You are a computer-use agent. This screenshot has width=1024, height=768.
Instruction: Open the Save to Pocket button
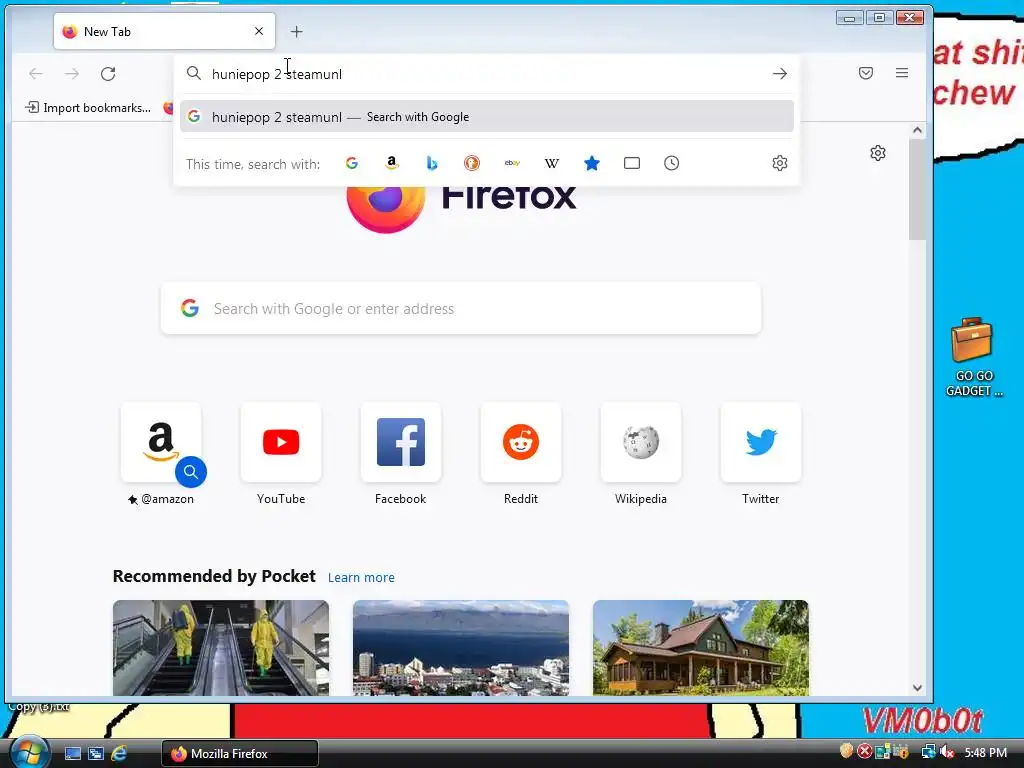point(866,73)
